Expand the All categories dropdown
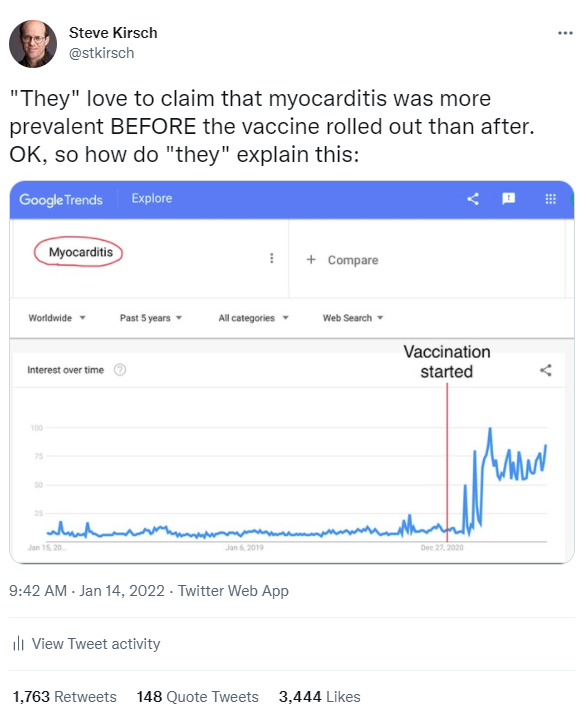Viewport: 586px width, 714px height. pos(254,318)
